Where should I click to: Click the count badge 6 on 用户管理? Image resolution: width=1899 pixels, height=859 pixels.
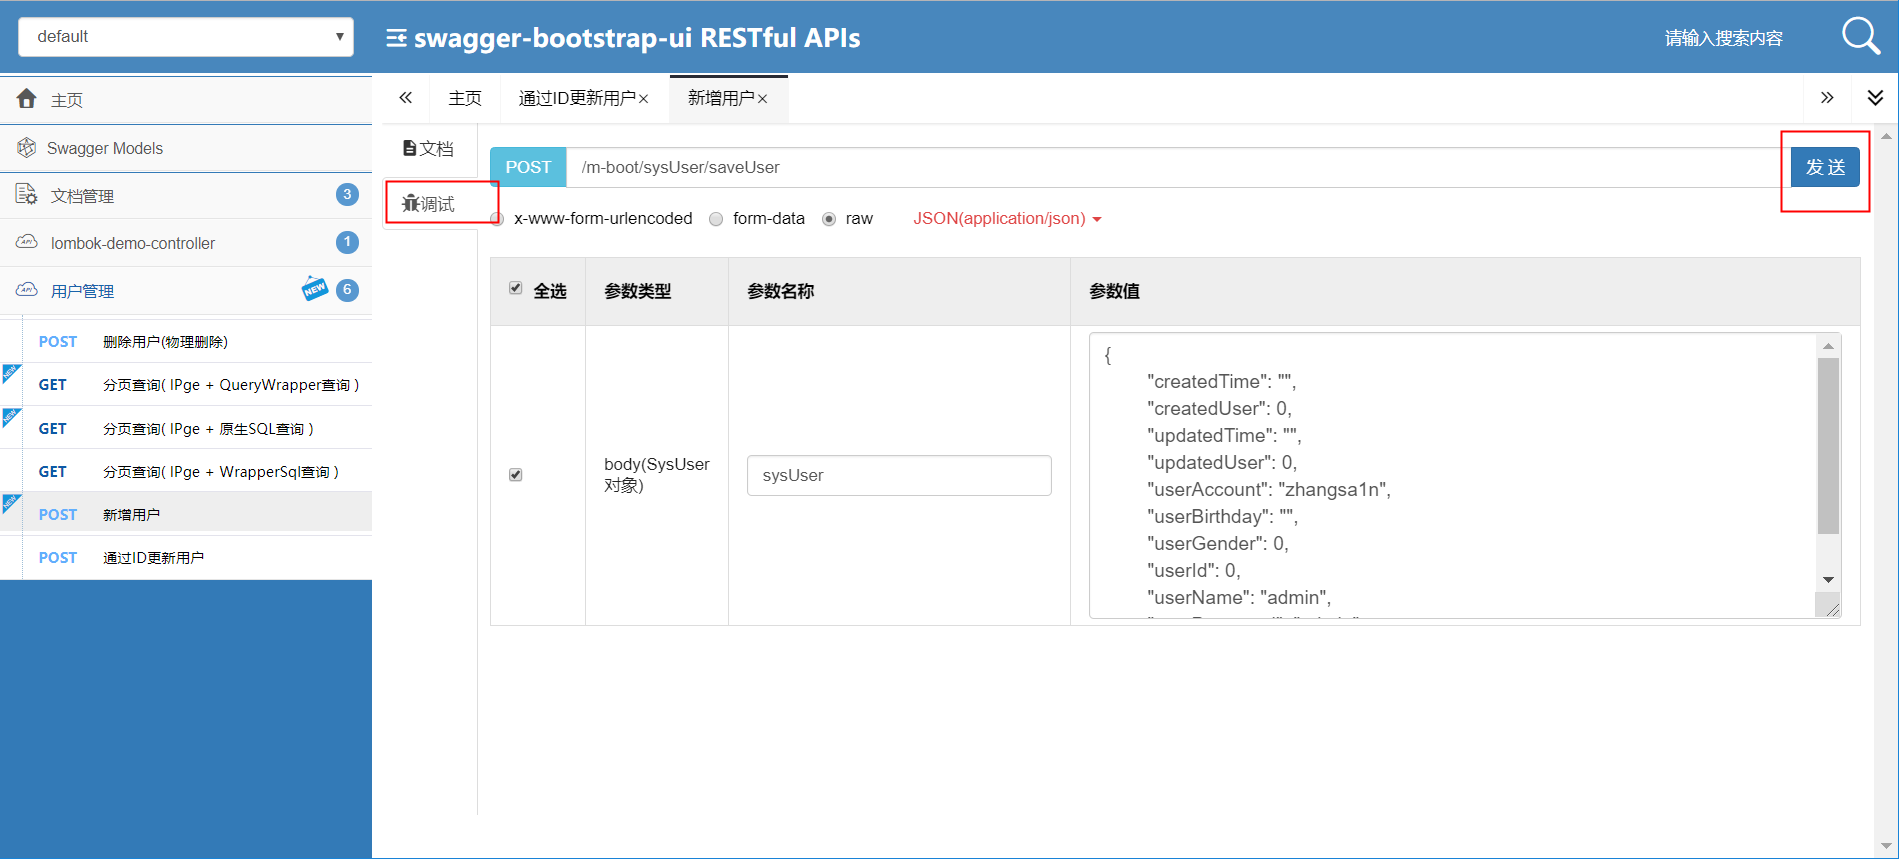[x=347, y=290]
